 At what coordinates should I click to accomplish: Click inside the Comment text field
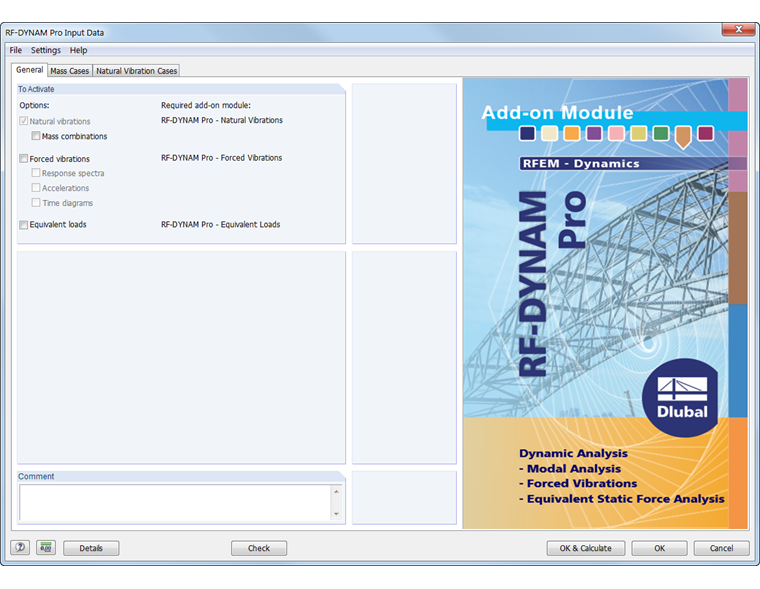click(175, 503)
